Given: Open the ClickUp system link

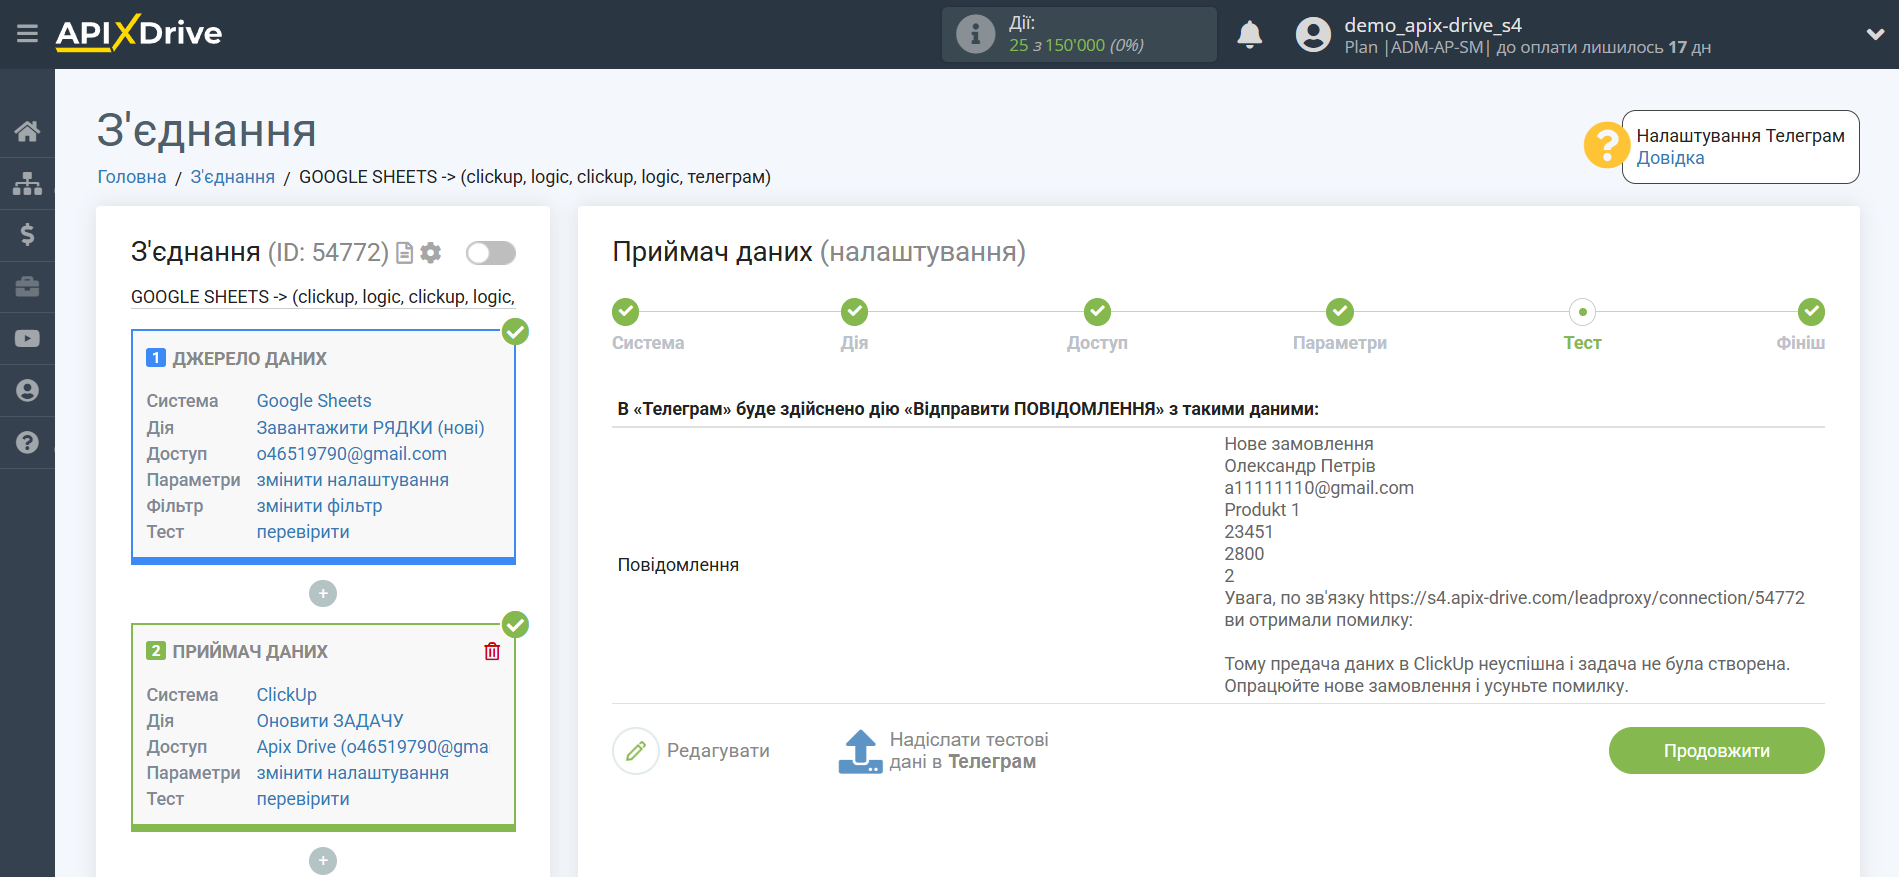Looking at the screenshot, I should pyautogui.click(x=287, y=695).
